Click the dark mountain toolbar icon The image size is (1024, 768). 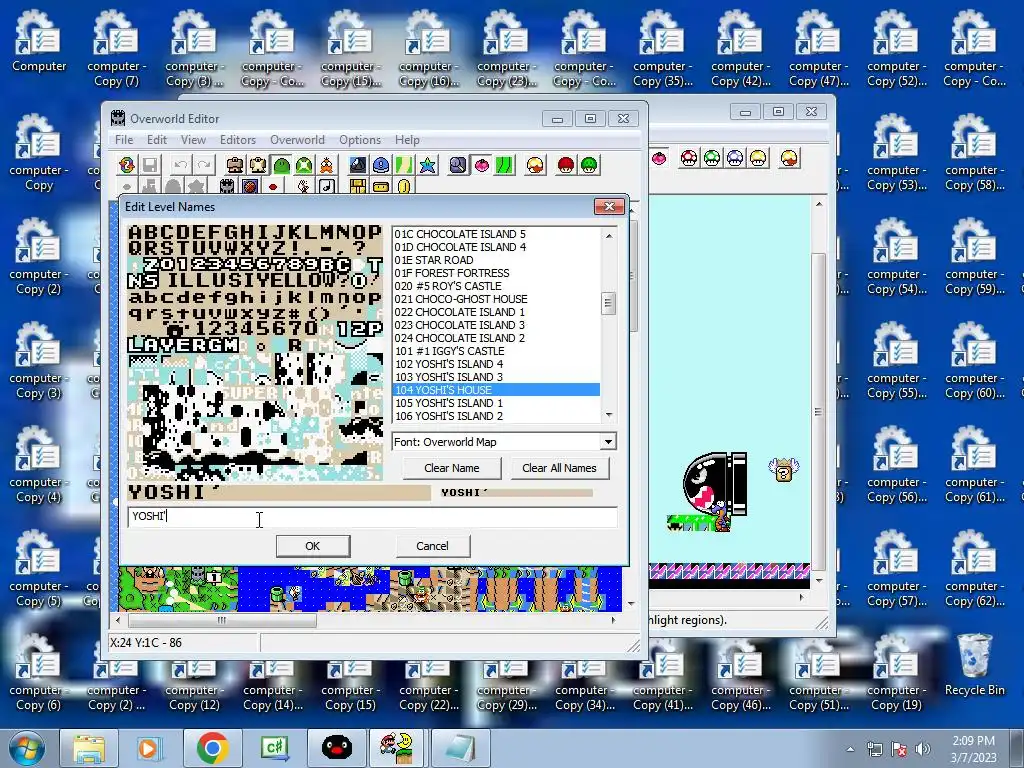(358, 165)
